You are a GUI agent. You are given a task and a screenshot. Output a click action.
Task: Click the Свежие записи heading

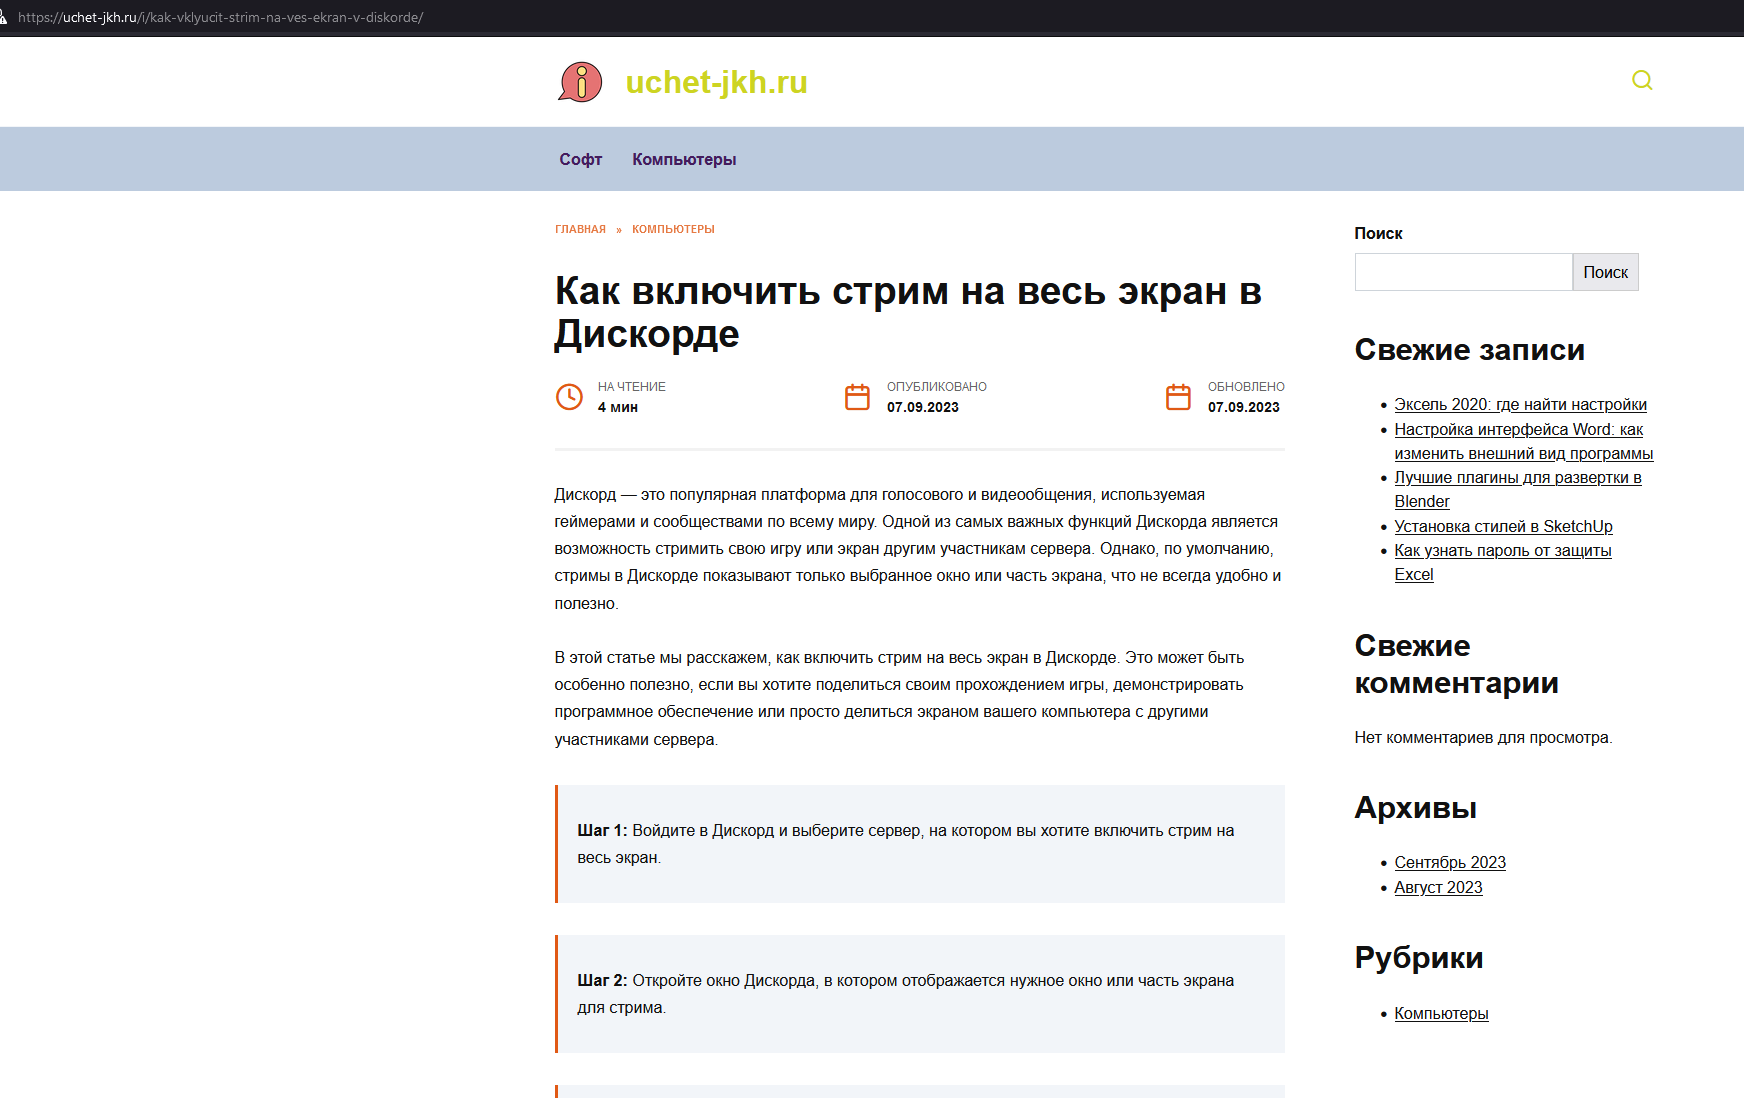1469,349
